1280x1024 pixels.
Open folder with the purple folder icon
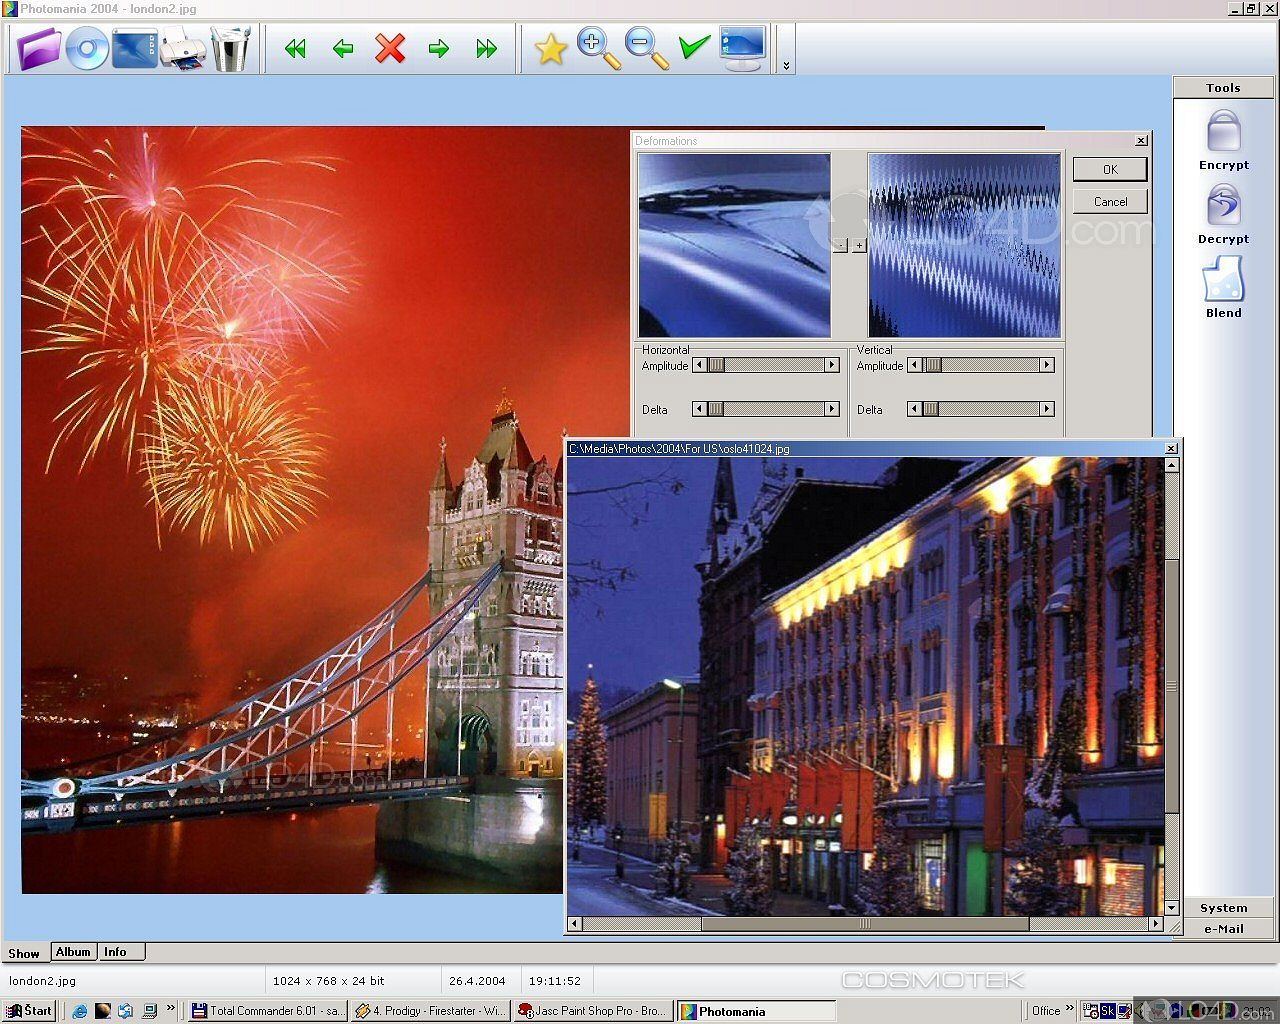39,48
